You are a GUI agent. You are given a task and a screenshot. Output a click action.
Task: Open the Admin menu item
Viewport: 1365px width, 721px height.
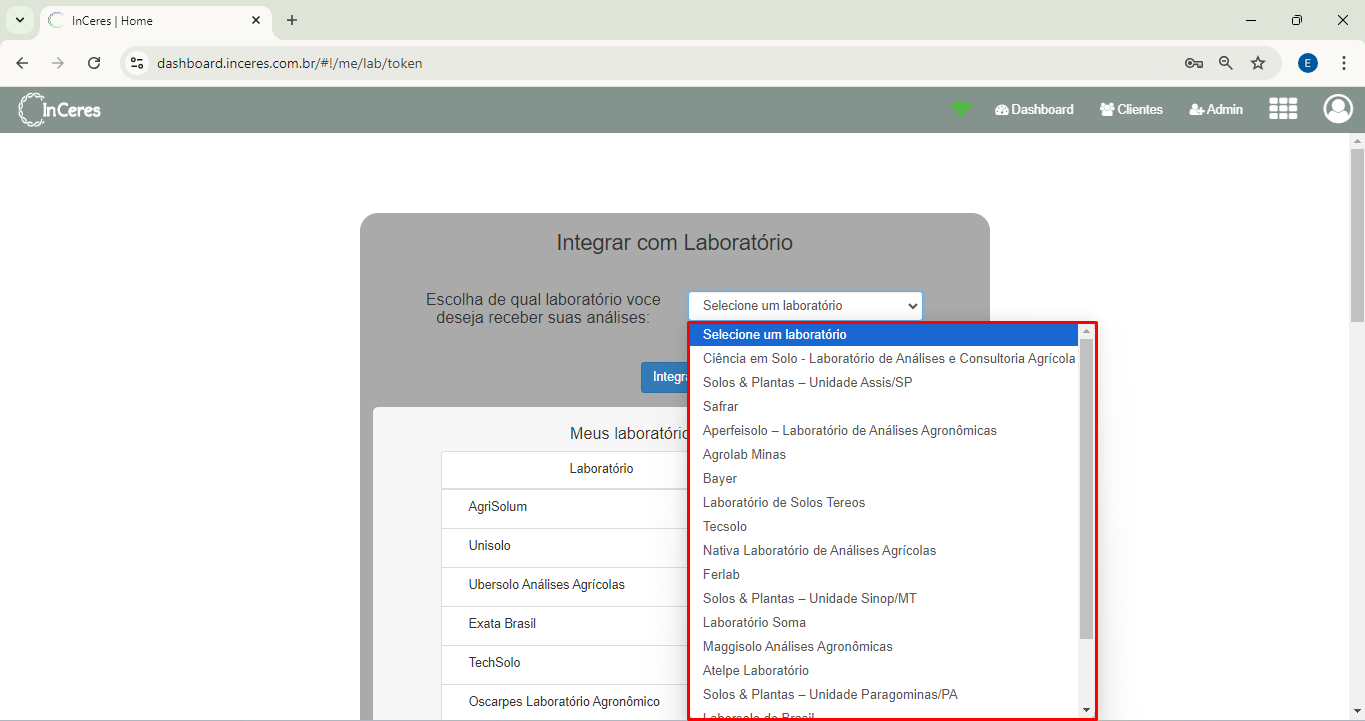tap(1216, 110)
